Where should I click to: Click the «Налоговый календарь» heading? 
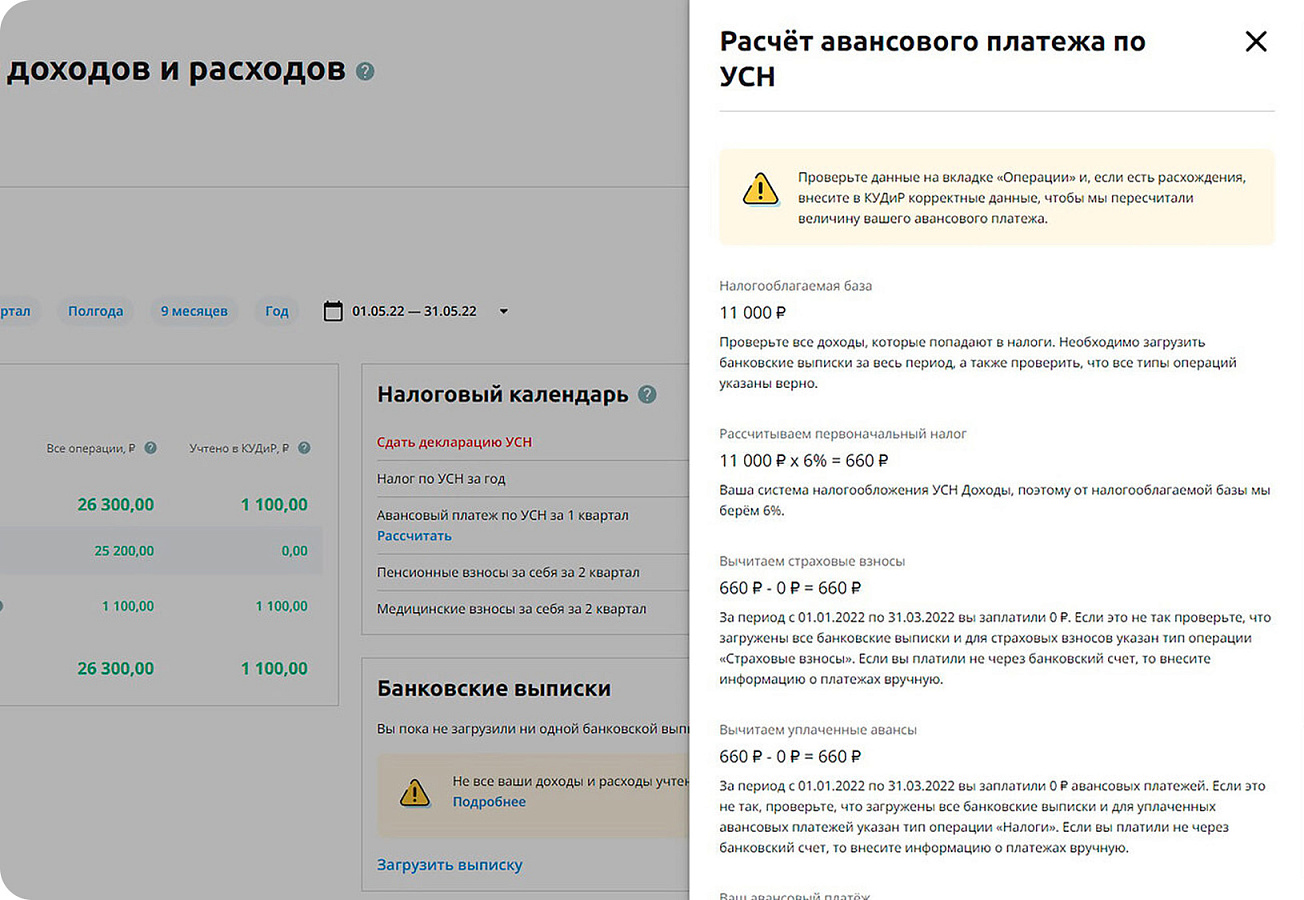tap(503, 395)
